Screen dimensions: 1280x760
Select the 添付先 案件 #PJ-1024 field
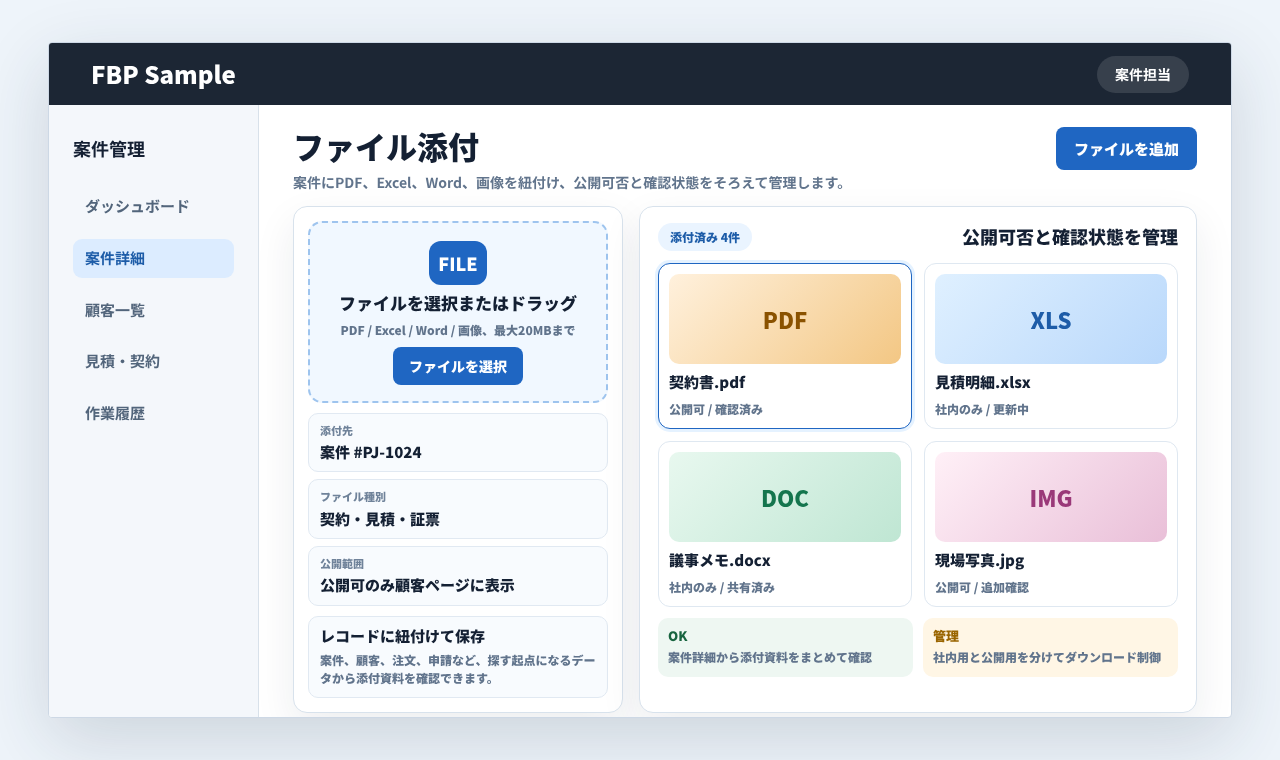(458, 442)
